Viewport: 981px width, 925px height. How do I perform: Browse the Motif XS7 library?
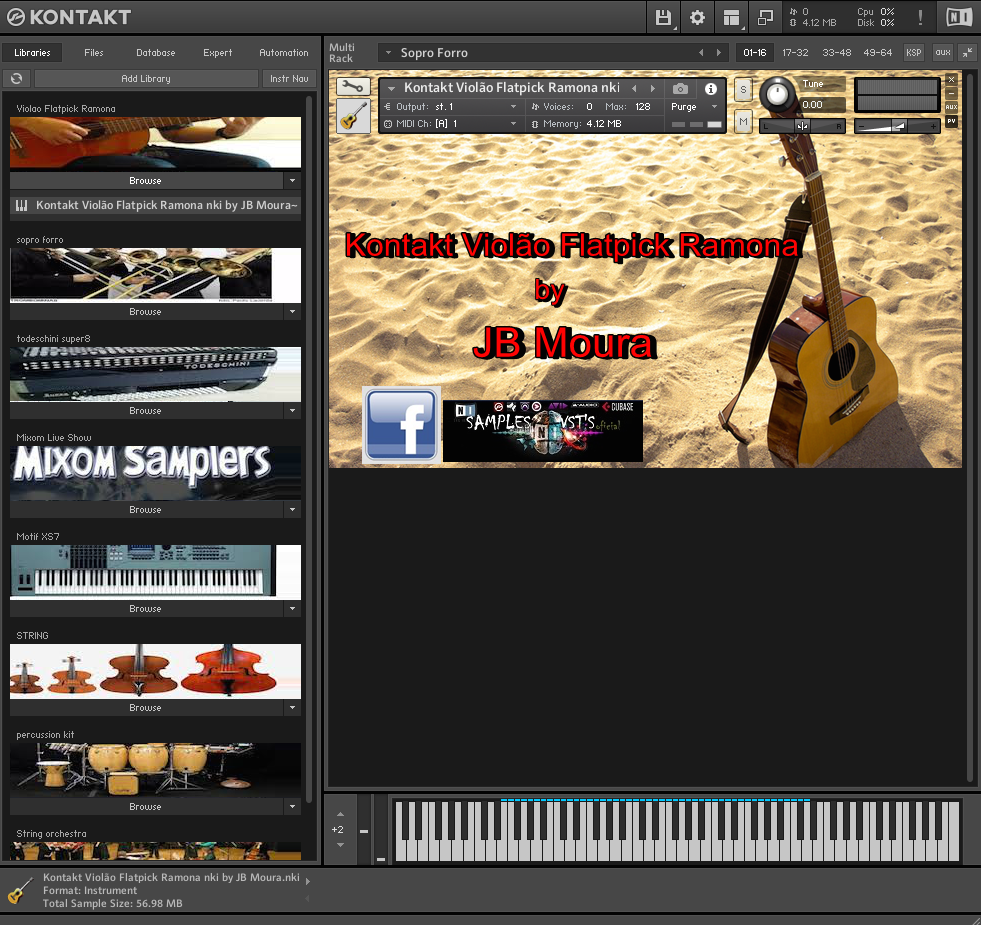pos(147,608)
